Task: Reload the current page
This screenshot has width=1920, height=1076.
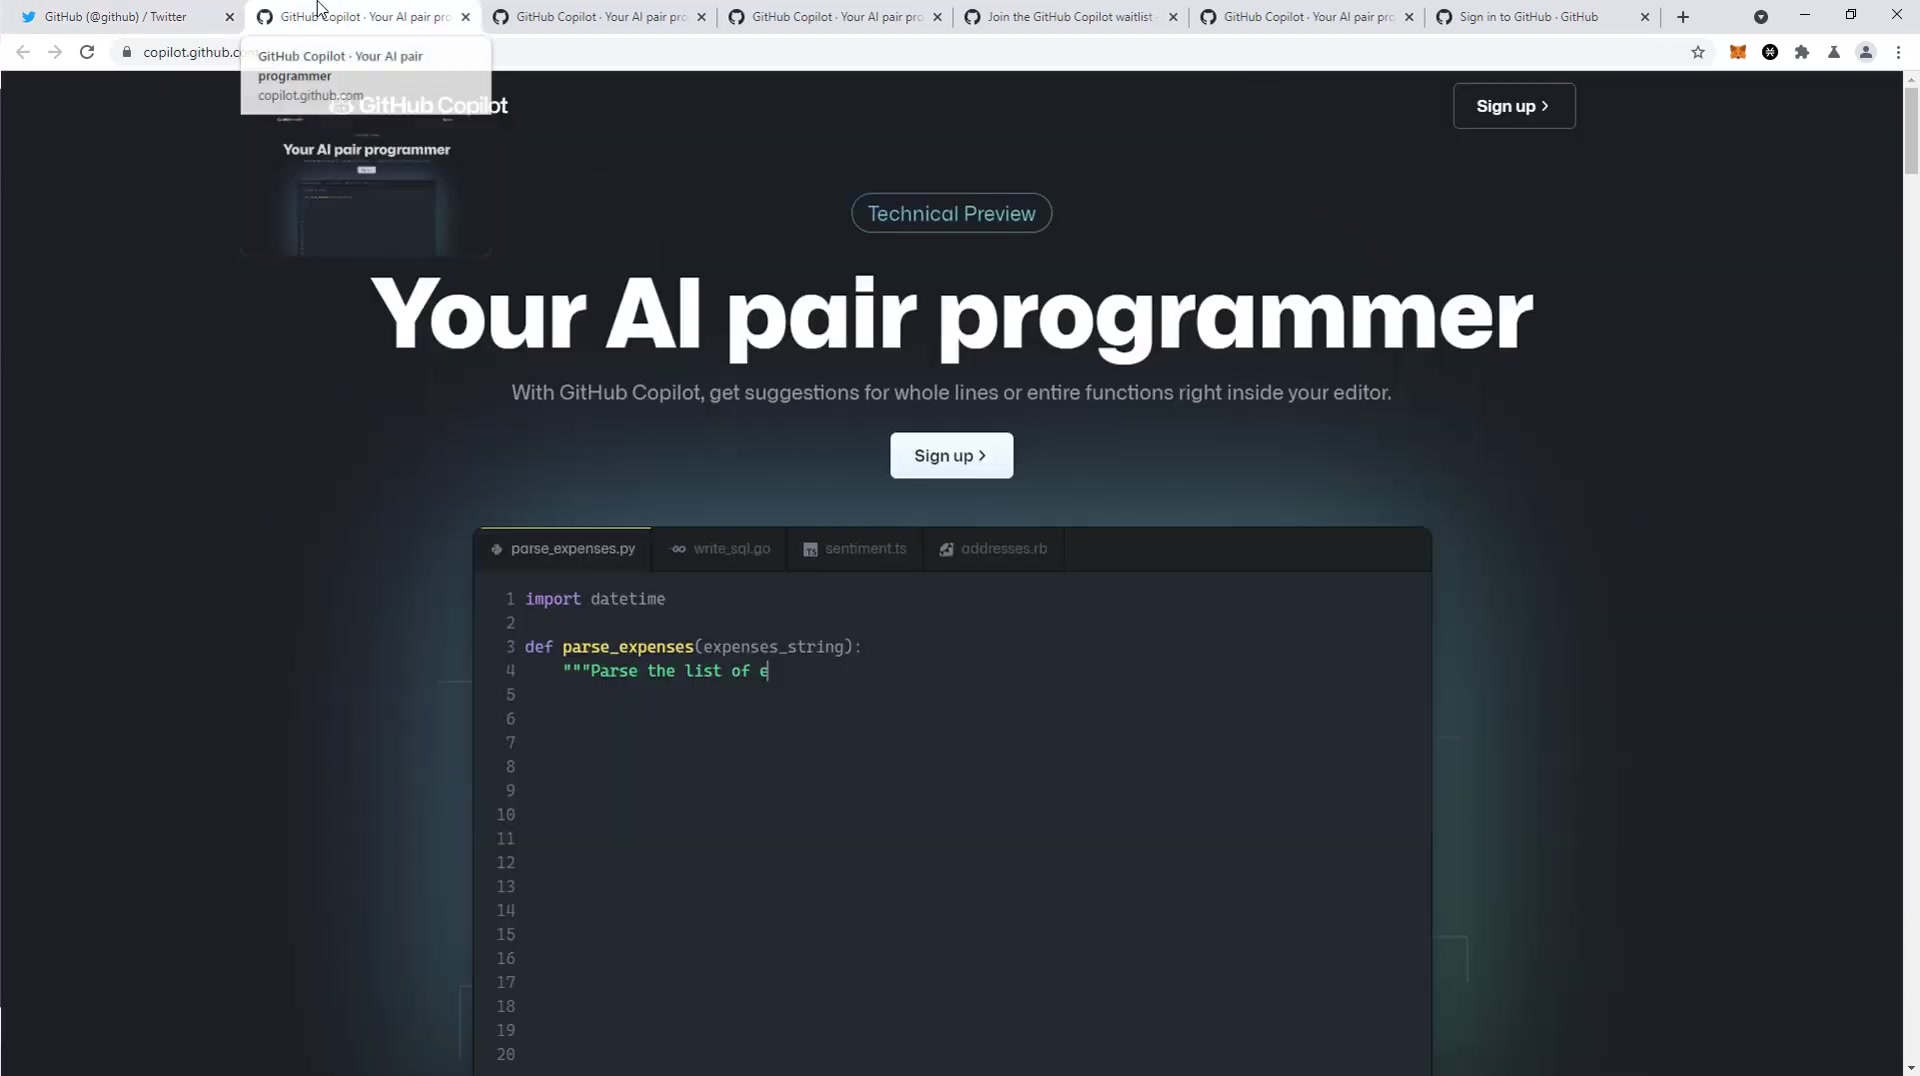Action: pyautogui.click(x=87, y=52)
